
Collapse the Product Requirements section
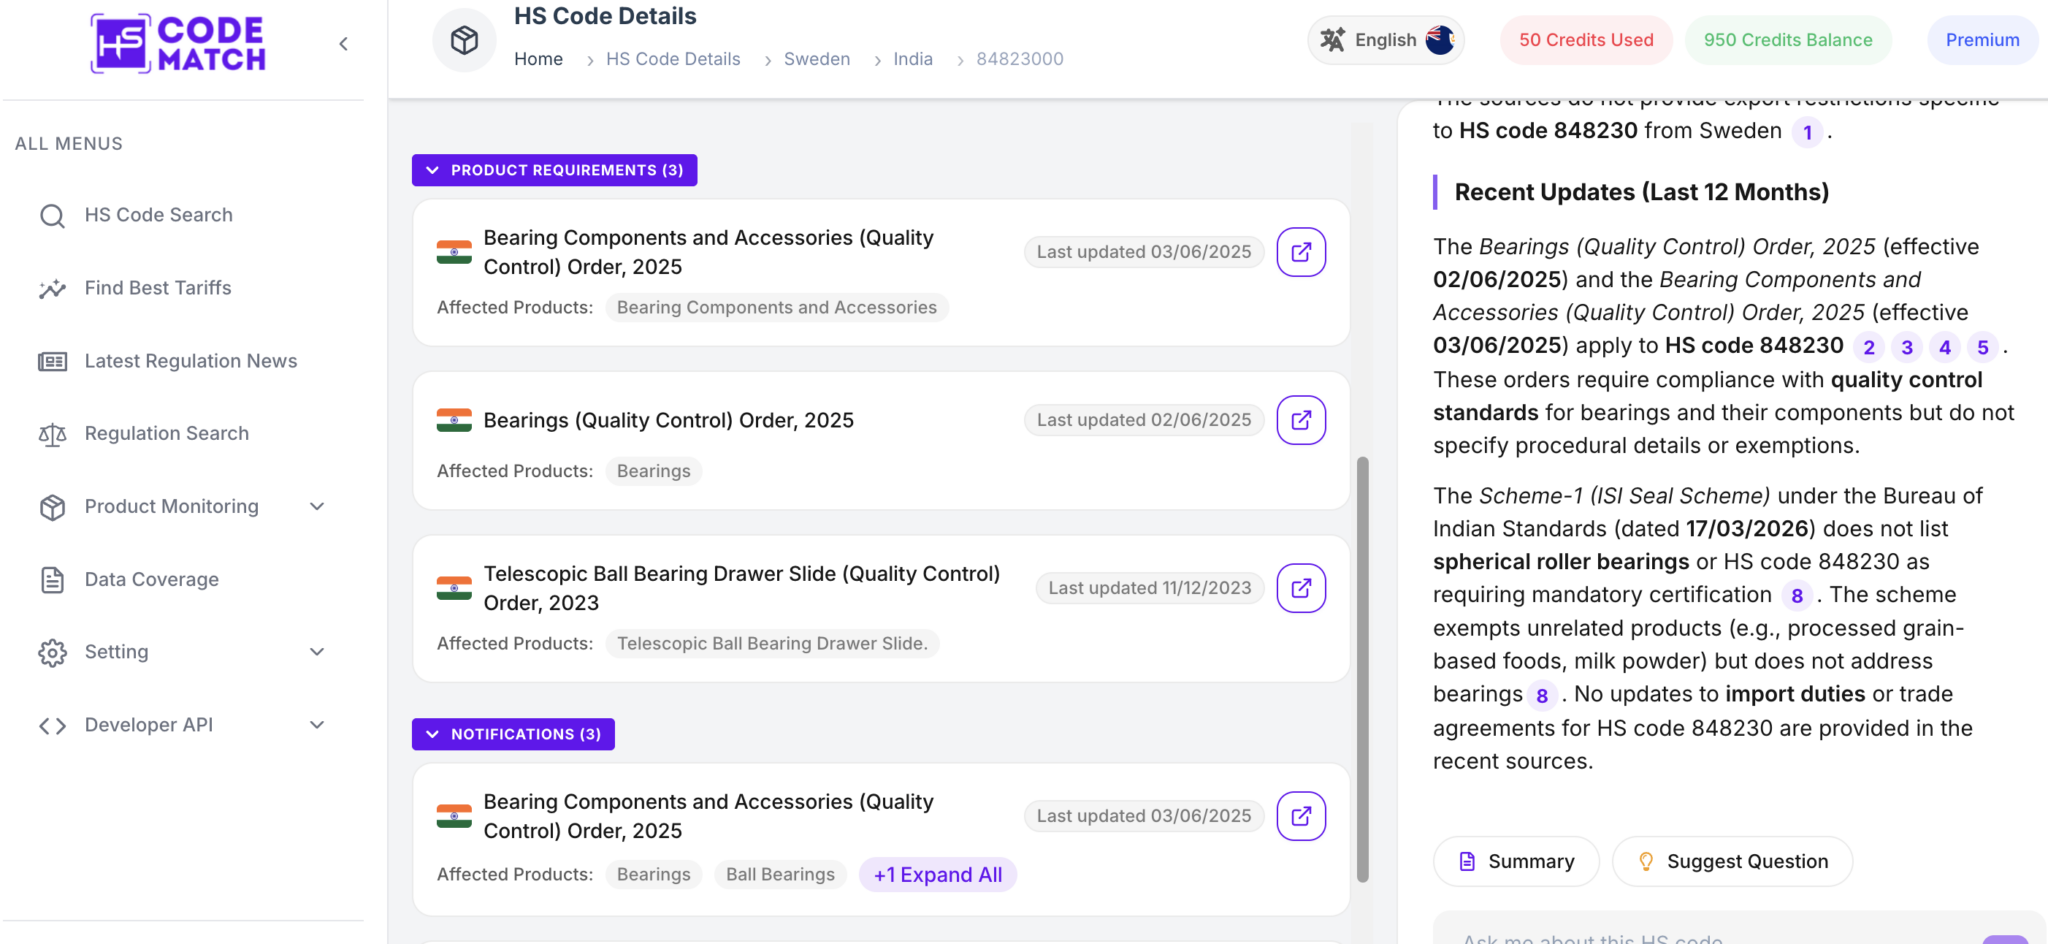point(555,170)
